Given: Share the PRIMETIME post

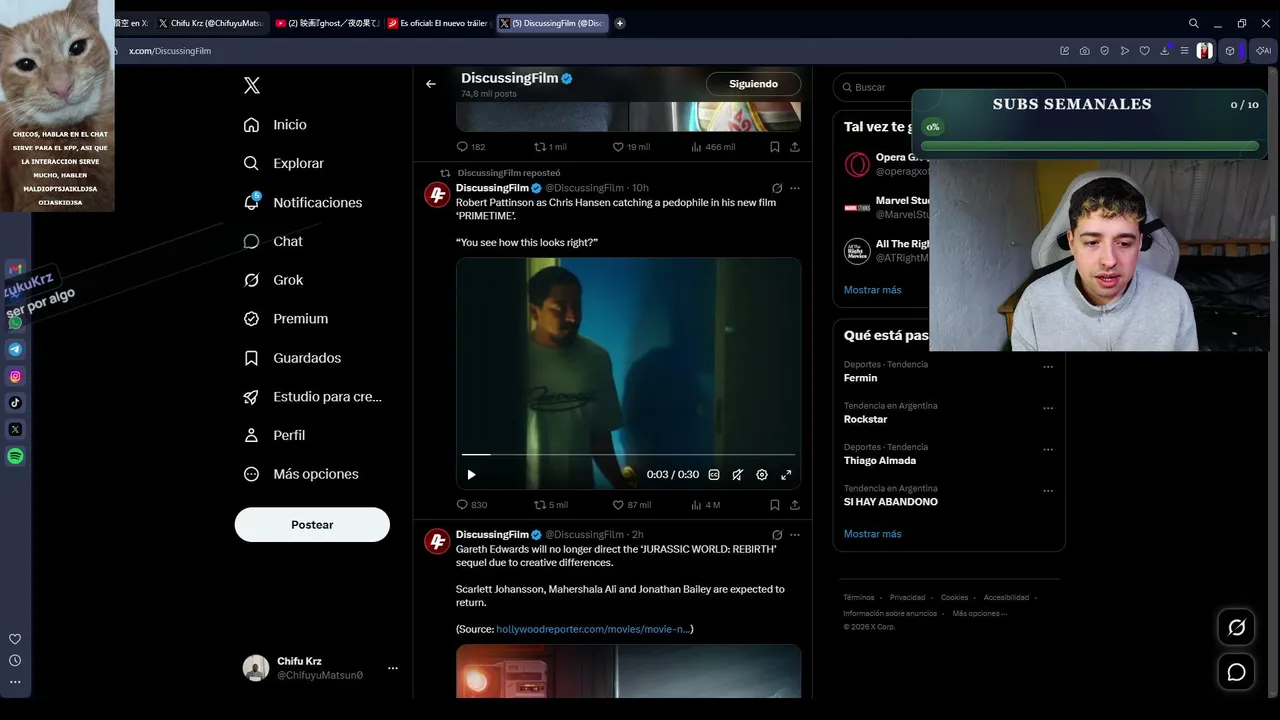Looking at the screenshot, I should (795, 505).
